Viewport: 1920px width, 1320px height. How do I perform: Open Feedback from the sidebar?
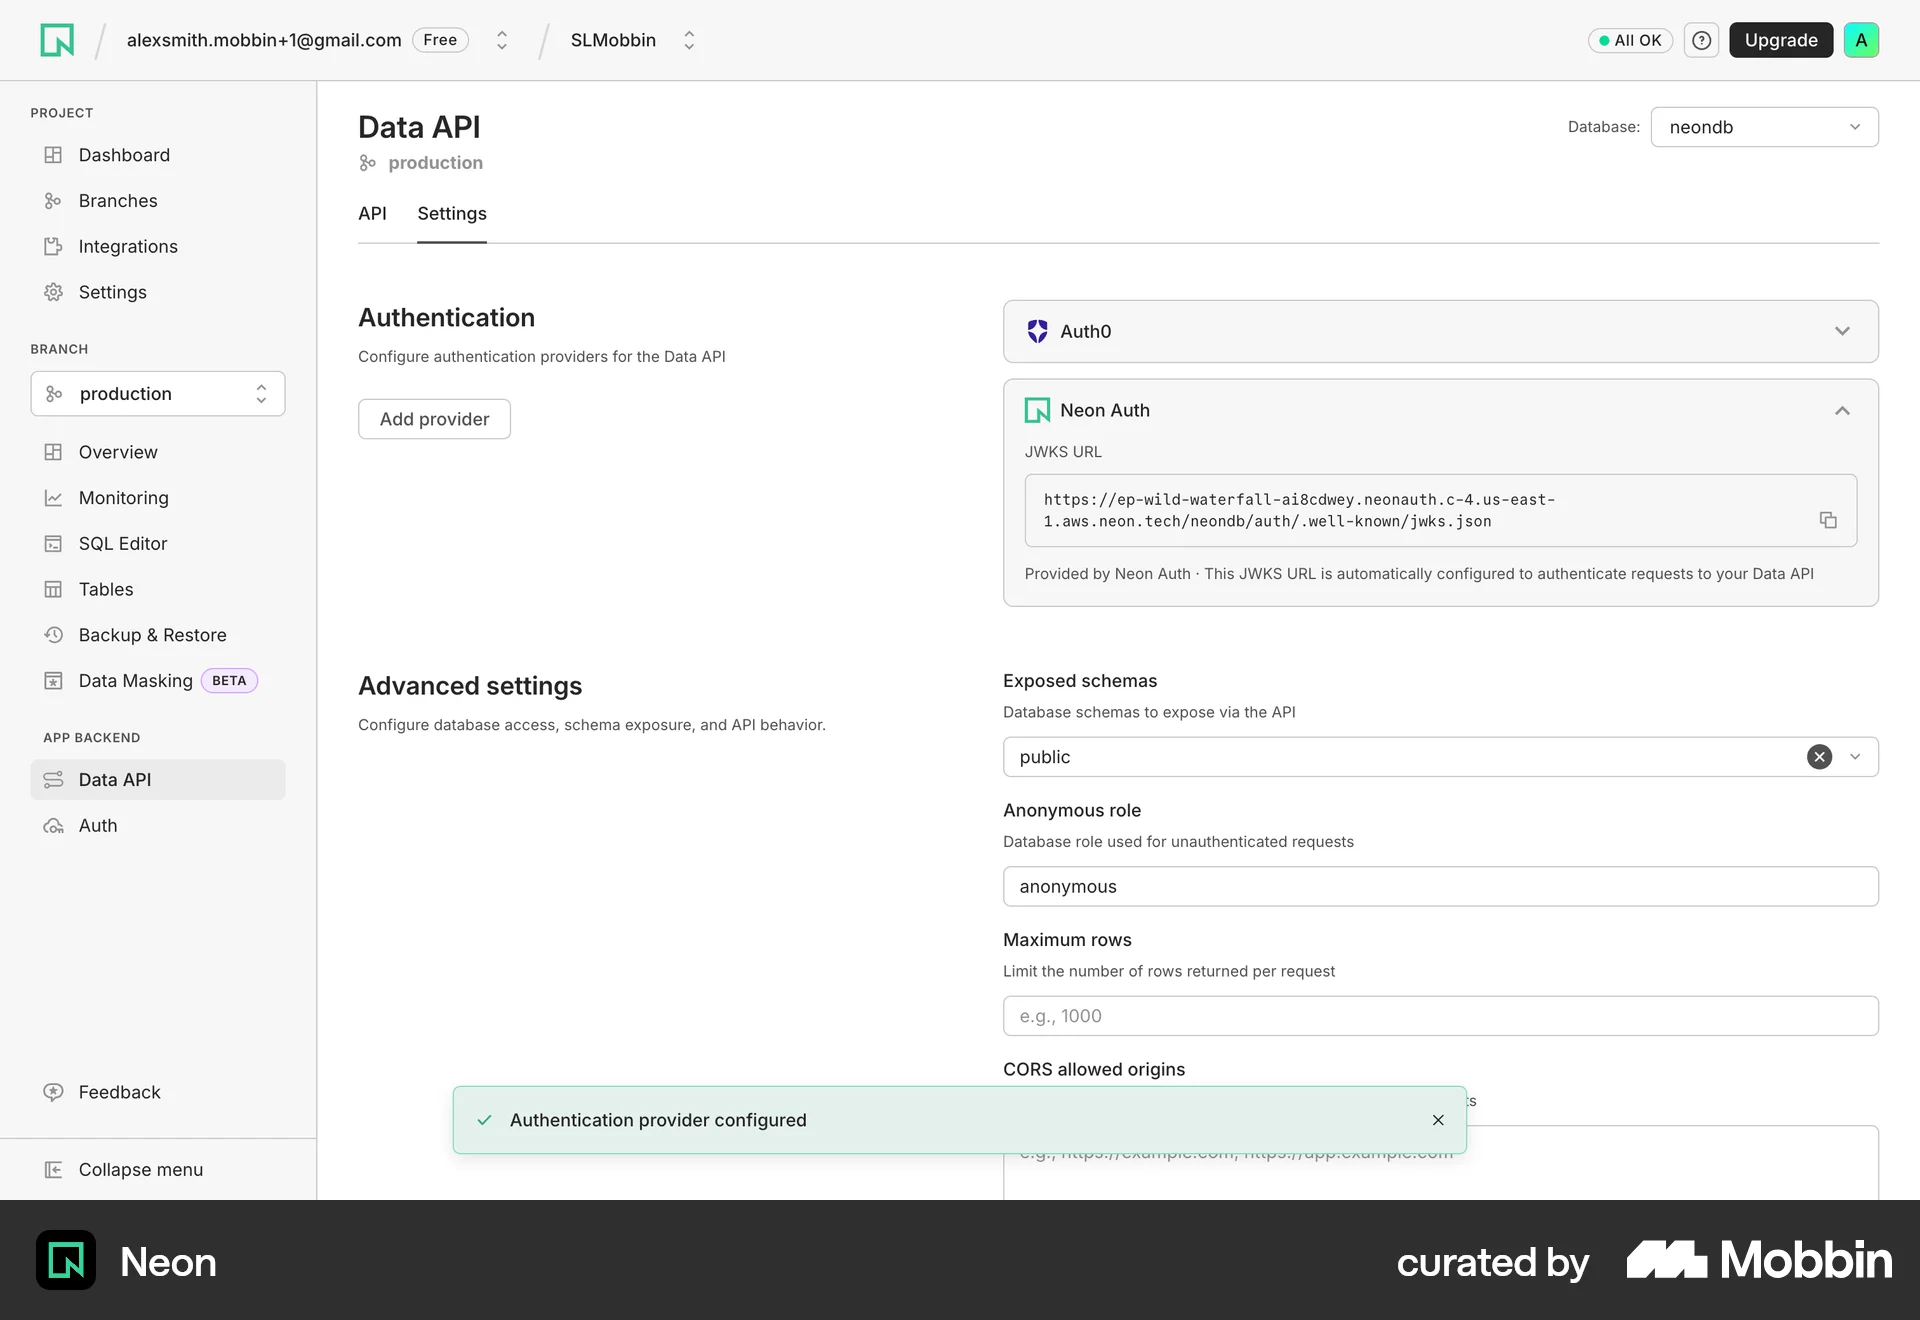158,1092
